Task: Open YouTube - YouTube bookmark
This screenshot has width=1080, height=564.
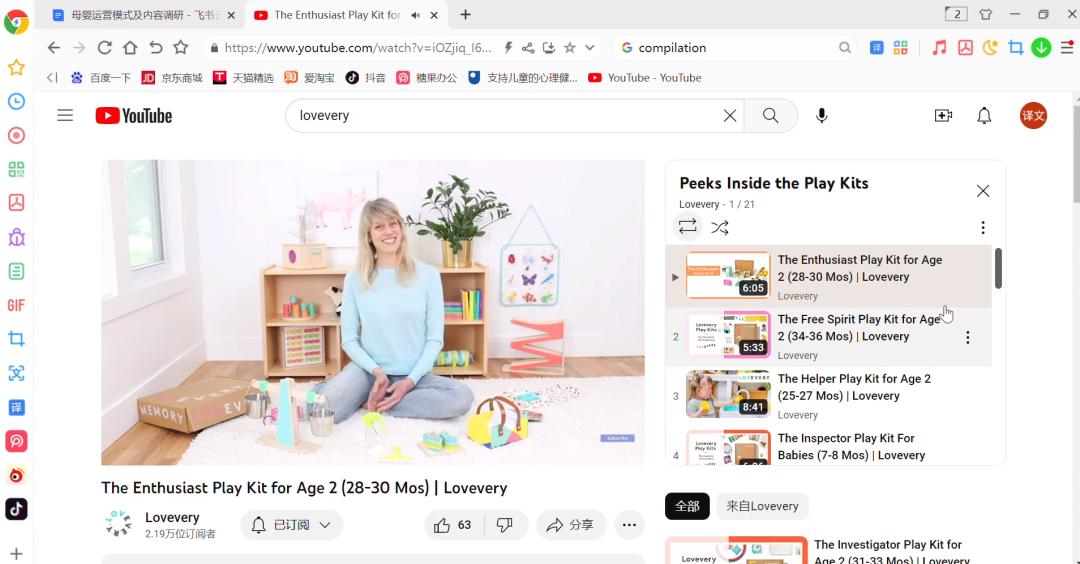Action: pos(645,78)
